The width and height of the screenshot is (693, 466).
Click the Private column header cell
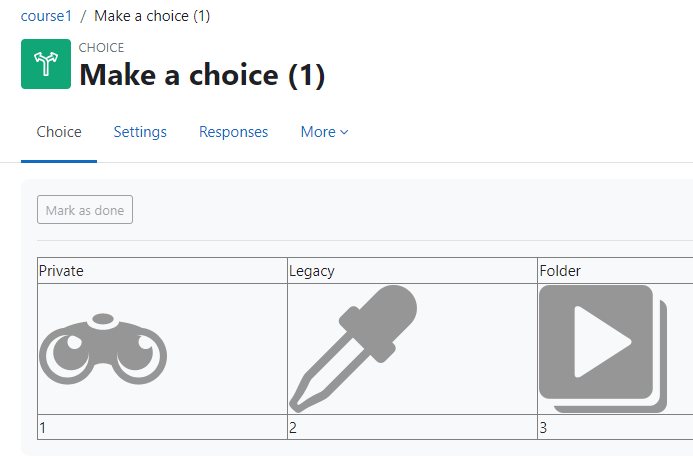pos(162,271)
